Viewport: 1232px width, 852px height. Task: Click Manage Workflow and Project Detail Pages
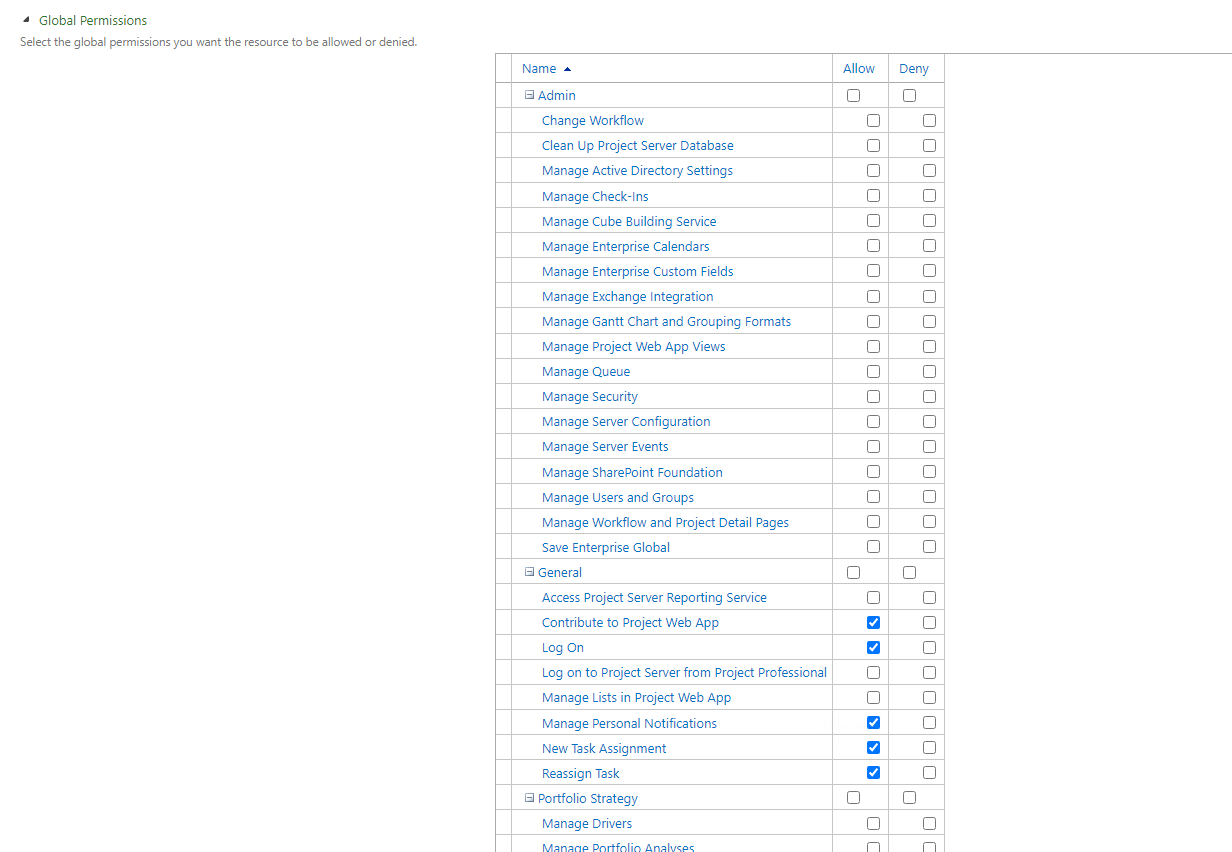[x=665, y=523]
